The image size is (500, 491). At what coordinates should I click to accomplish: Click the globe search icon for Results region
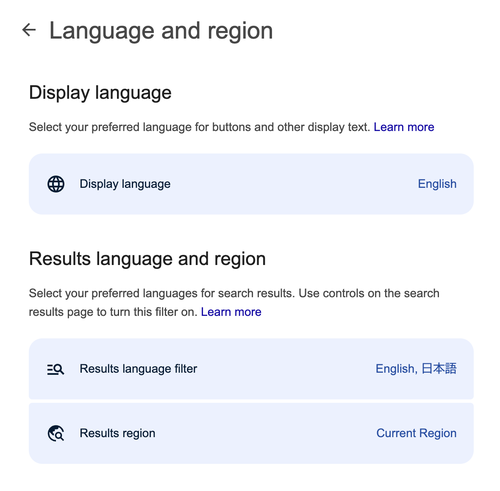[56, 433]
